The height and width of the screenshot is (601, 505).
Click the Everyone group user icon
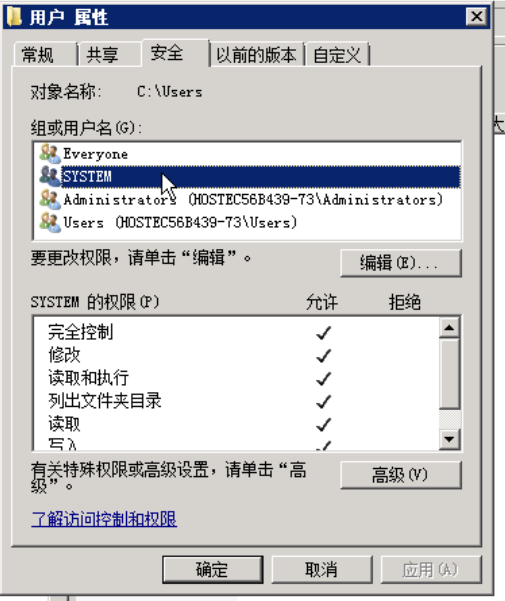click(x=50, y=153)
